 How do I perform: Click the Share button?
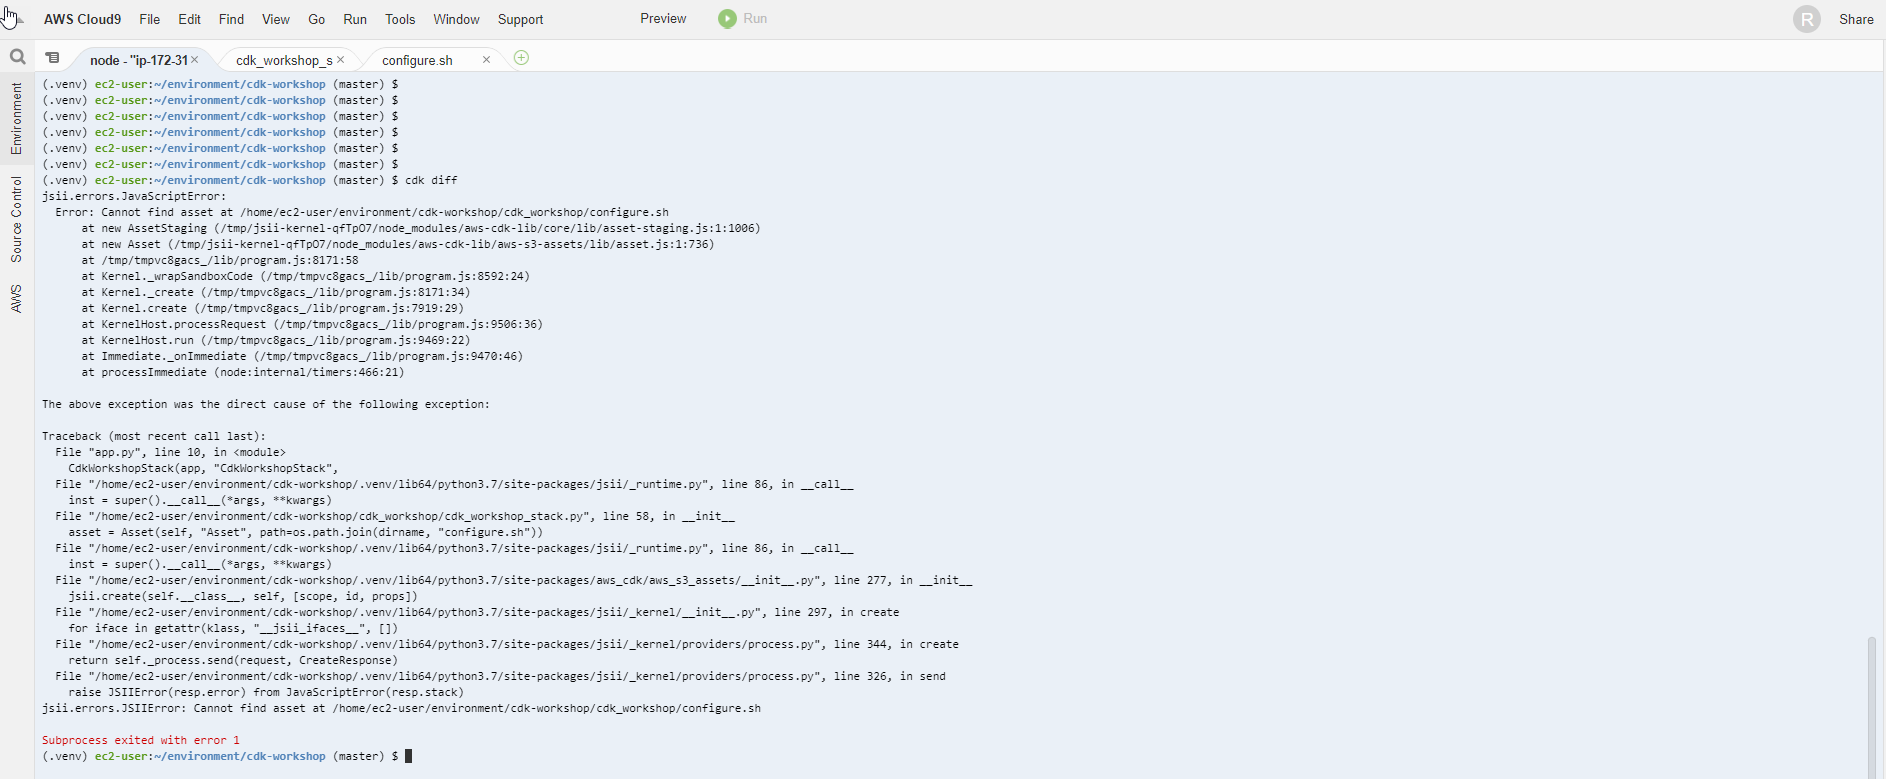click(x=1856, y=19)
